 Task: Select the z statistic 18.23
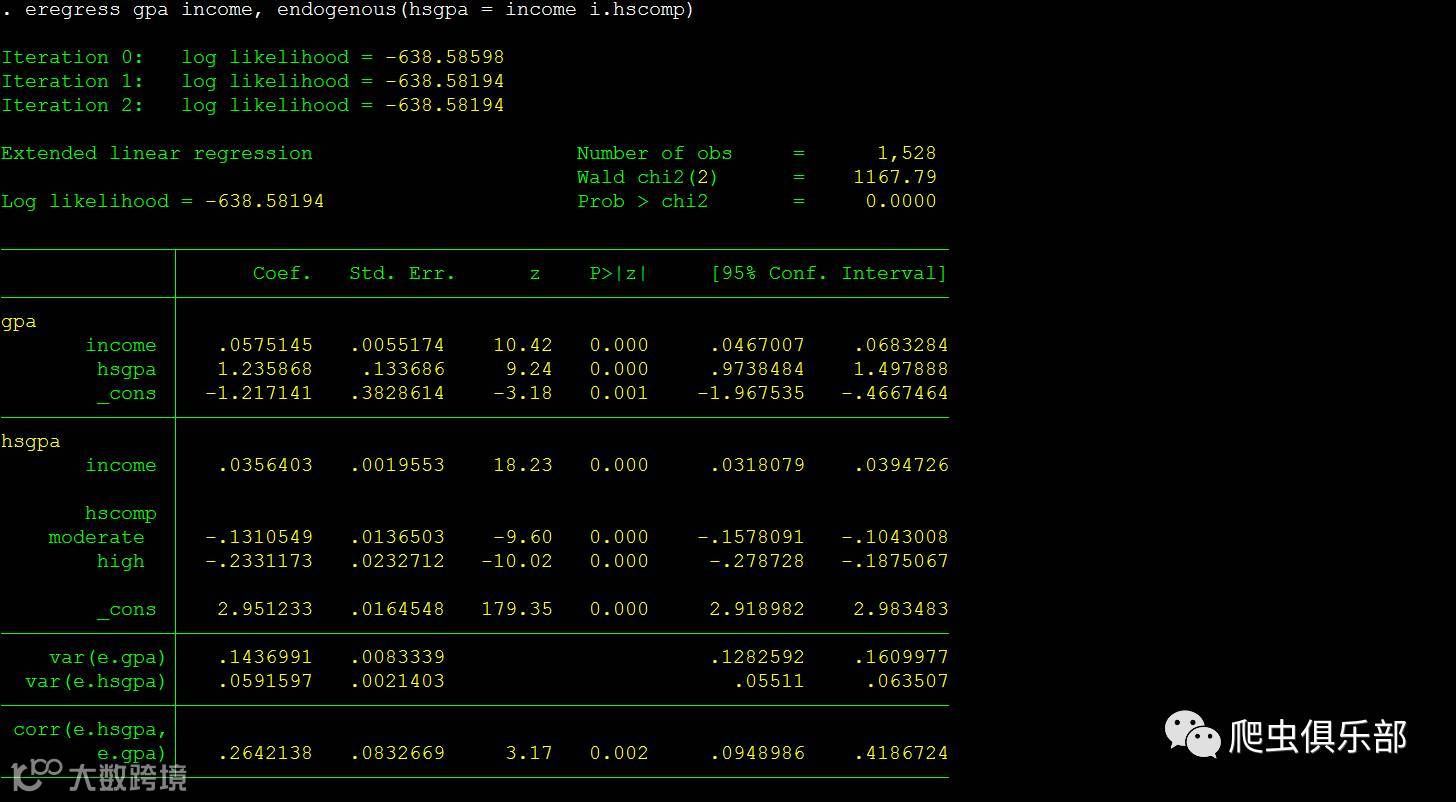[x=523, y=465]
